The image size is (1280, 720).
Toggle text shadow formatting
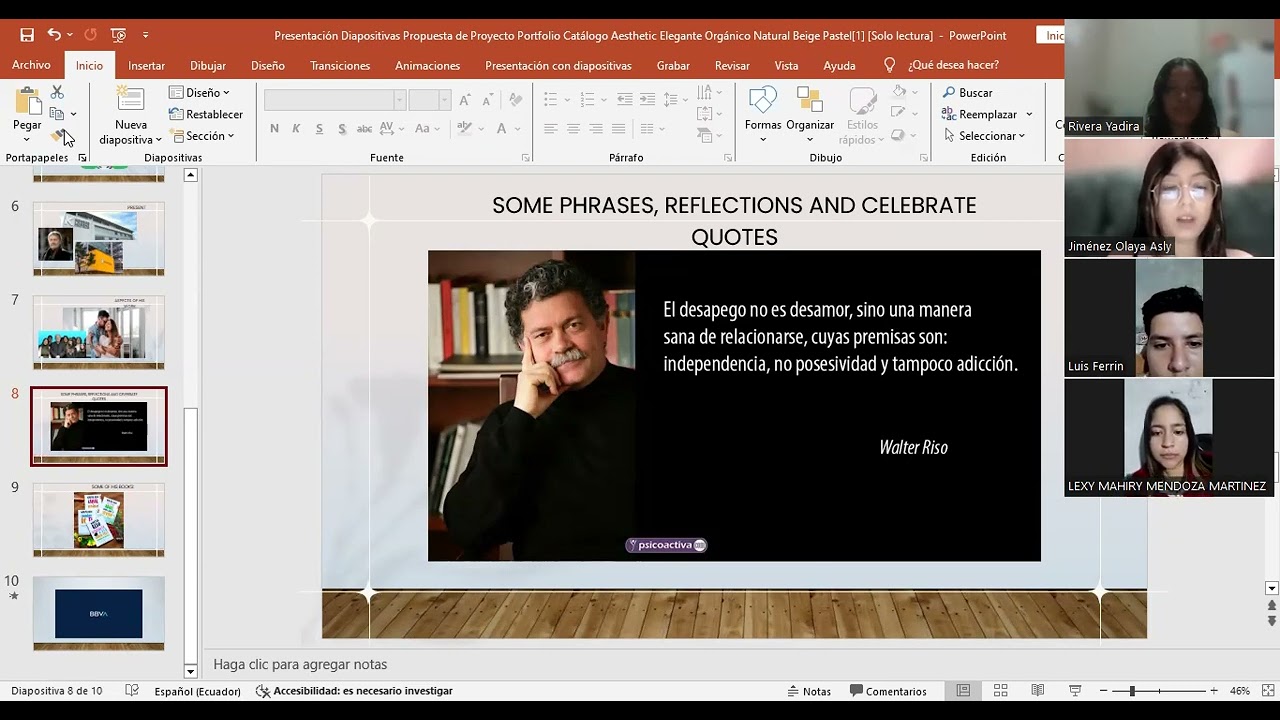click(x=342, y=128)
